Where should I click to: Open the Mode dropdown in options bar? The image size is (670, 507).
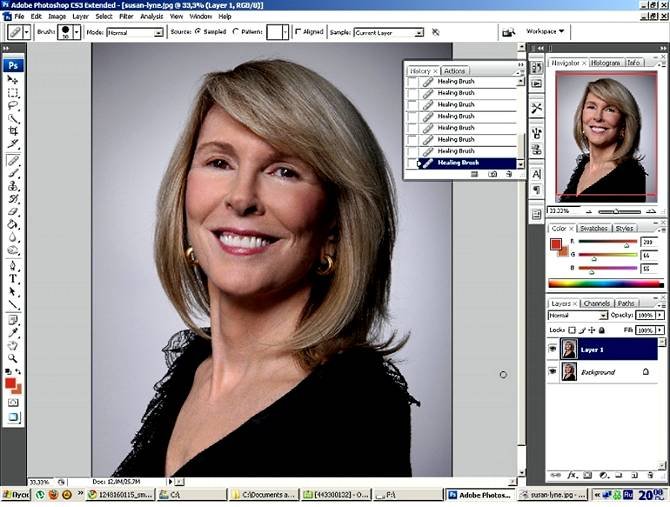point(134,32)
